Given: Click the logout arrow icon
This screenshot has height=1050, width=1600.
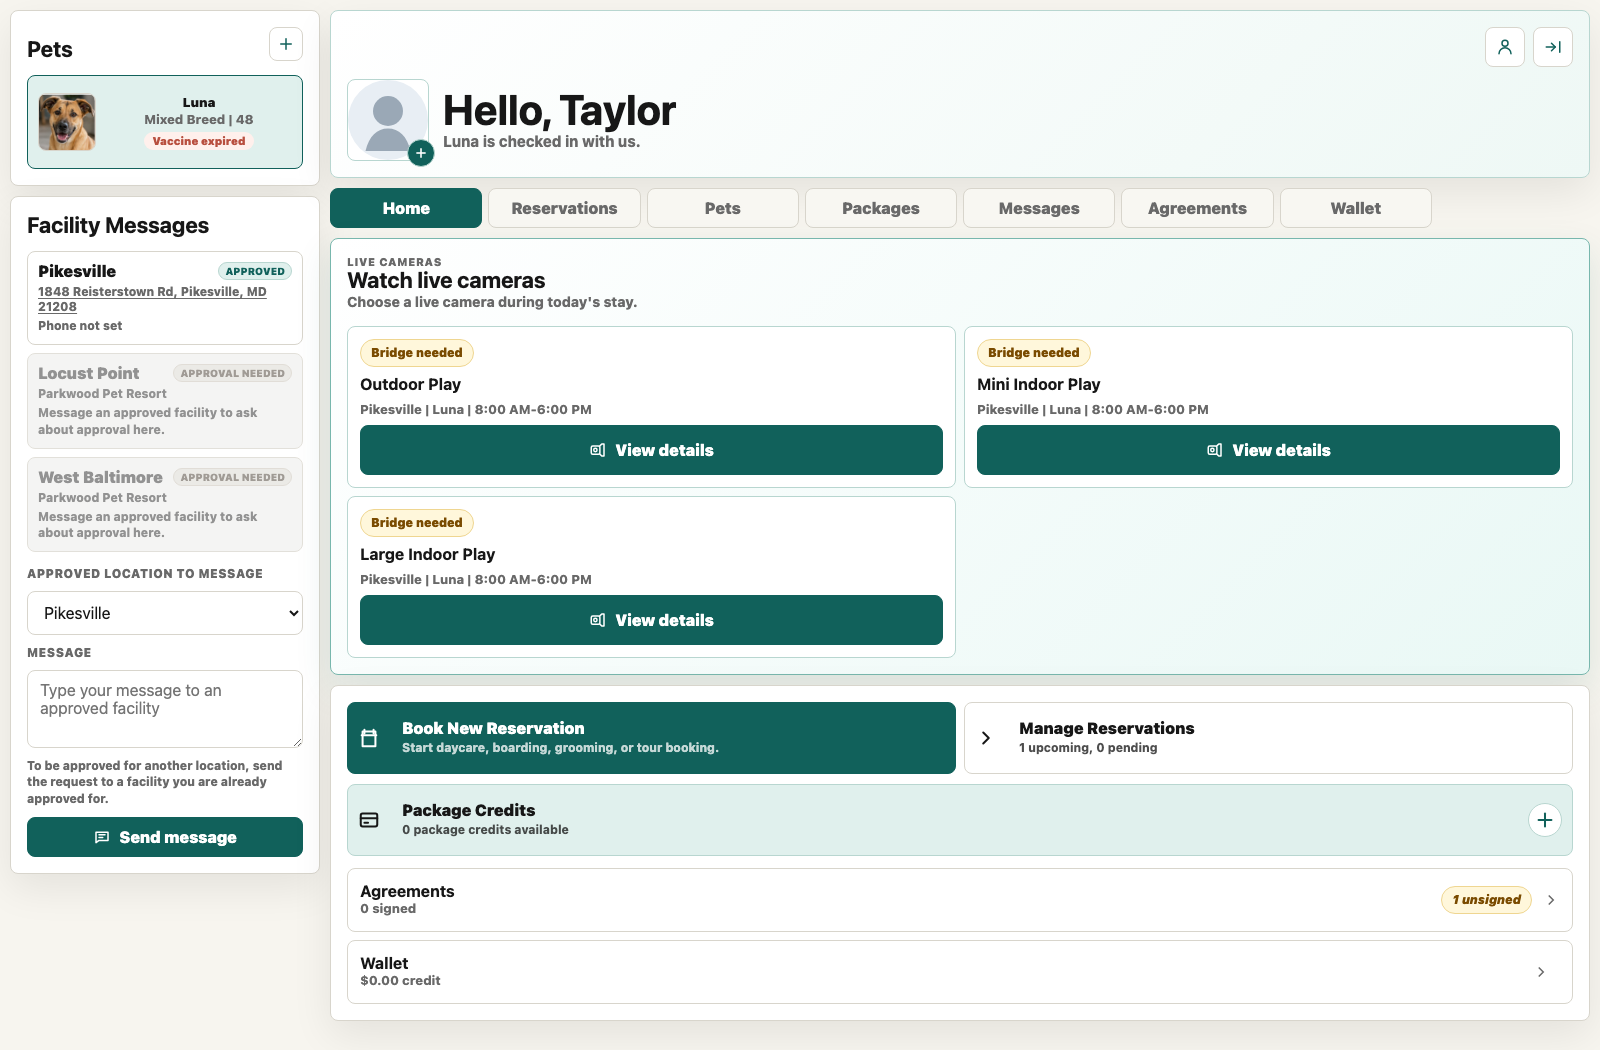Looking at the screenshot, I should 1553,47.
